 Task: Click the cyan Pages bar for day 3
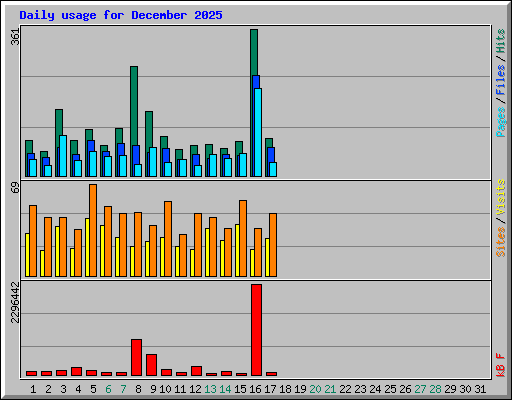pyautogui.click(x=63, y=156)
